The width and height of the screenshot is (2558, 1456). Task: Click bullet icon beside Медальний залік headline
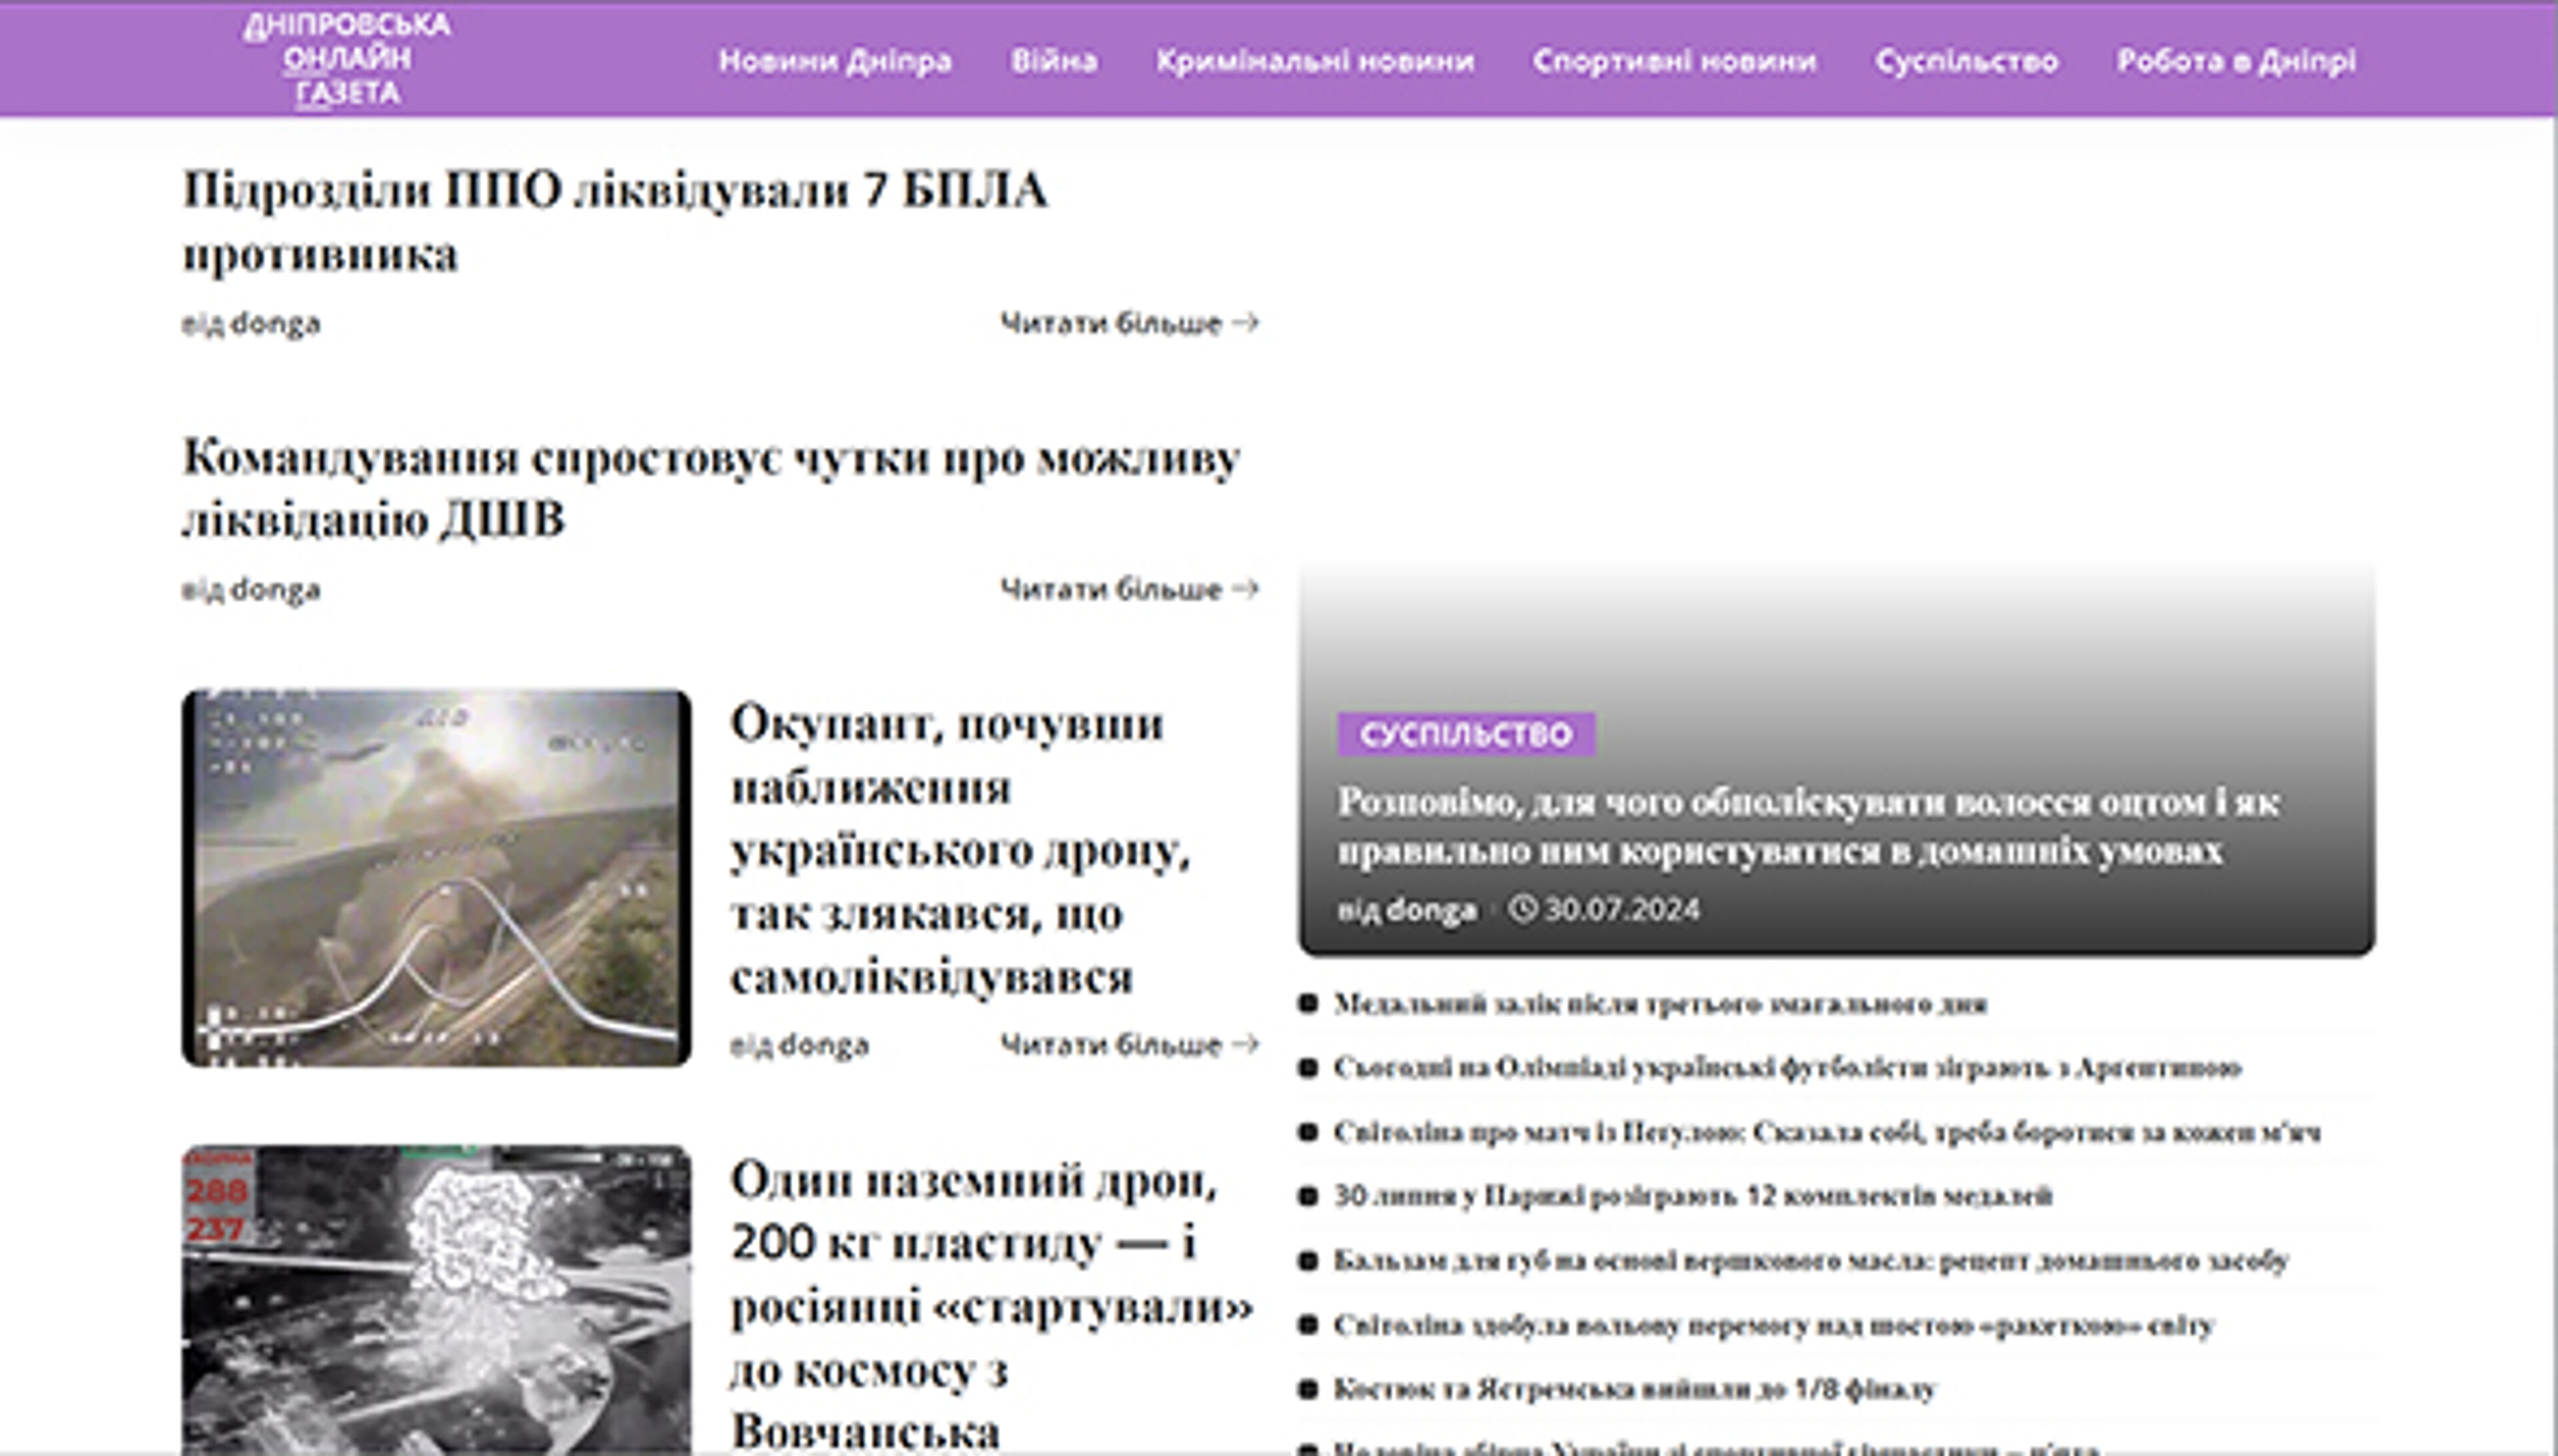pos(1309,1005)
